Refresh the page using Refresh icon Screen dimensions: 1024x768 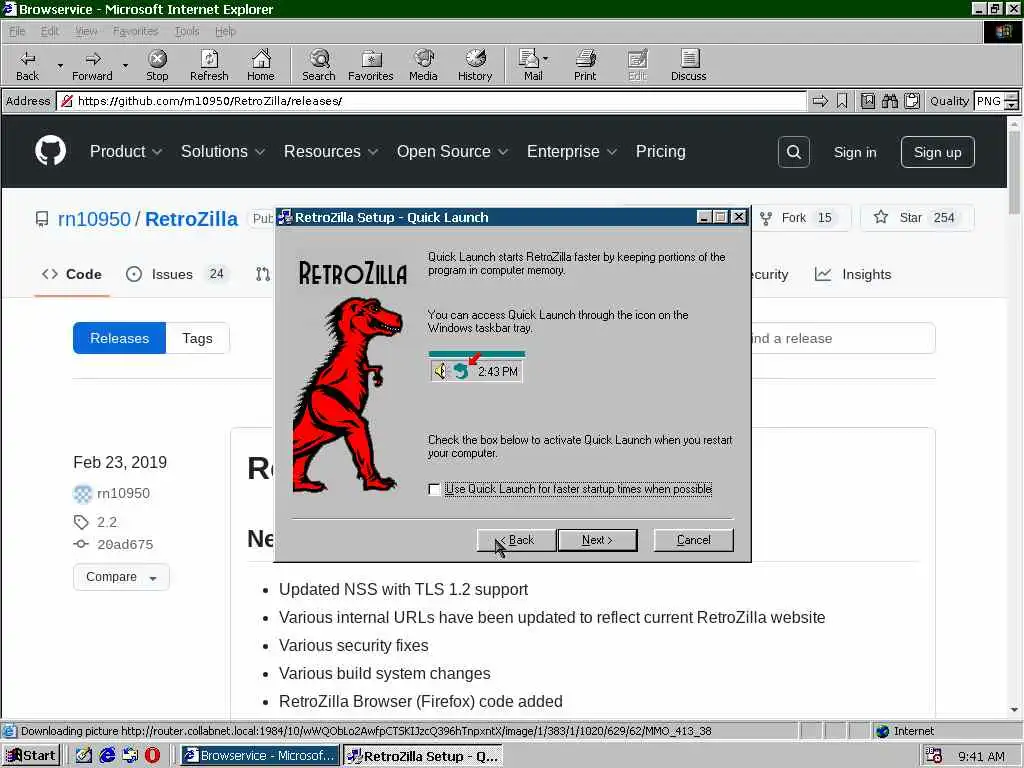209,65
